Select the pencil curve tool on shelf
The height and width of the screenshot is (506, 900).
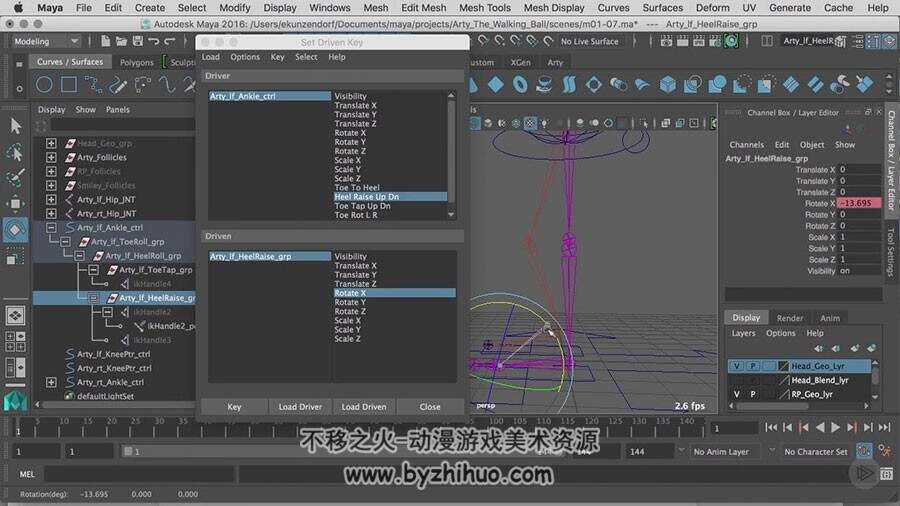point(118,85)
